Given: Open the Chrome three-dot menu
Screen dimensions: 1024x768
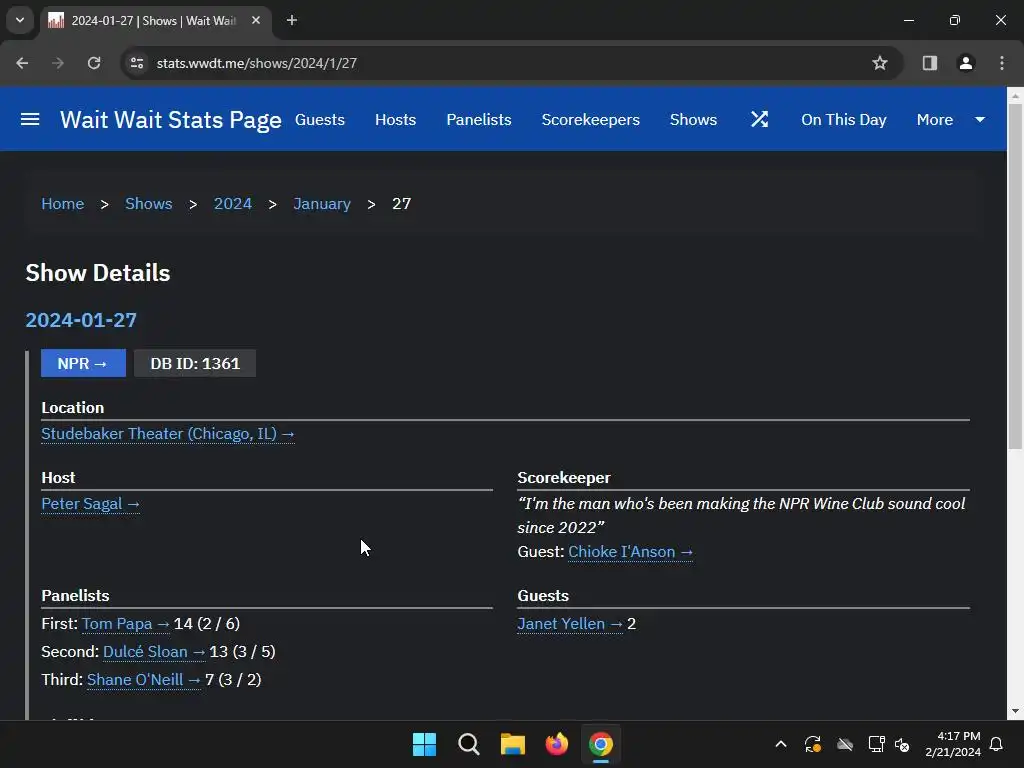Looking at the screenshot, I should pyautogui.click(x=1002, y=63).
